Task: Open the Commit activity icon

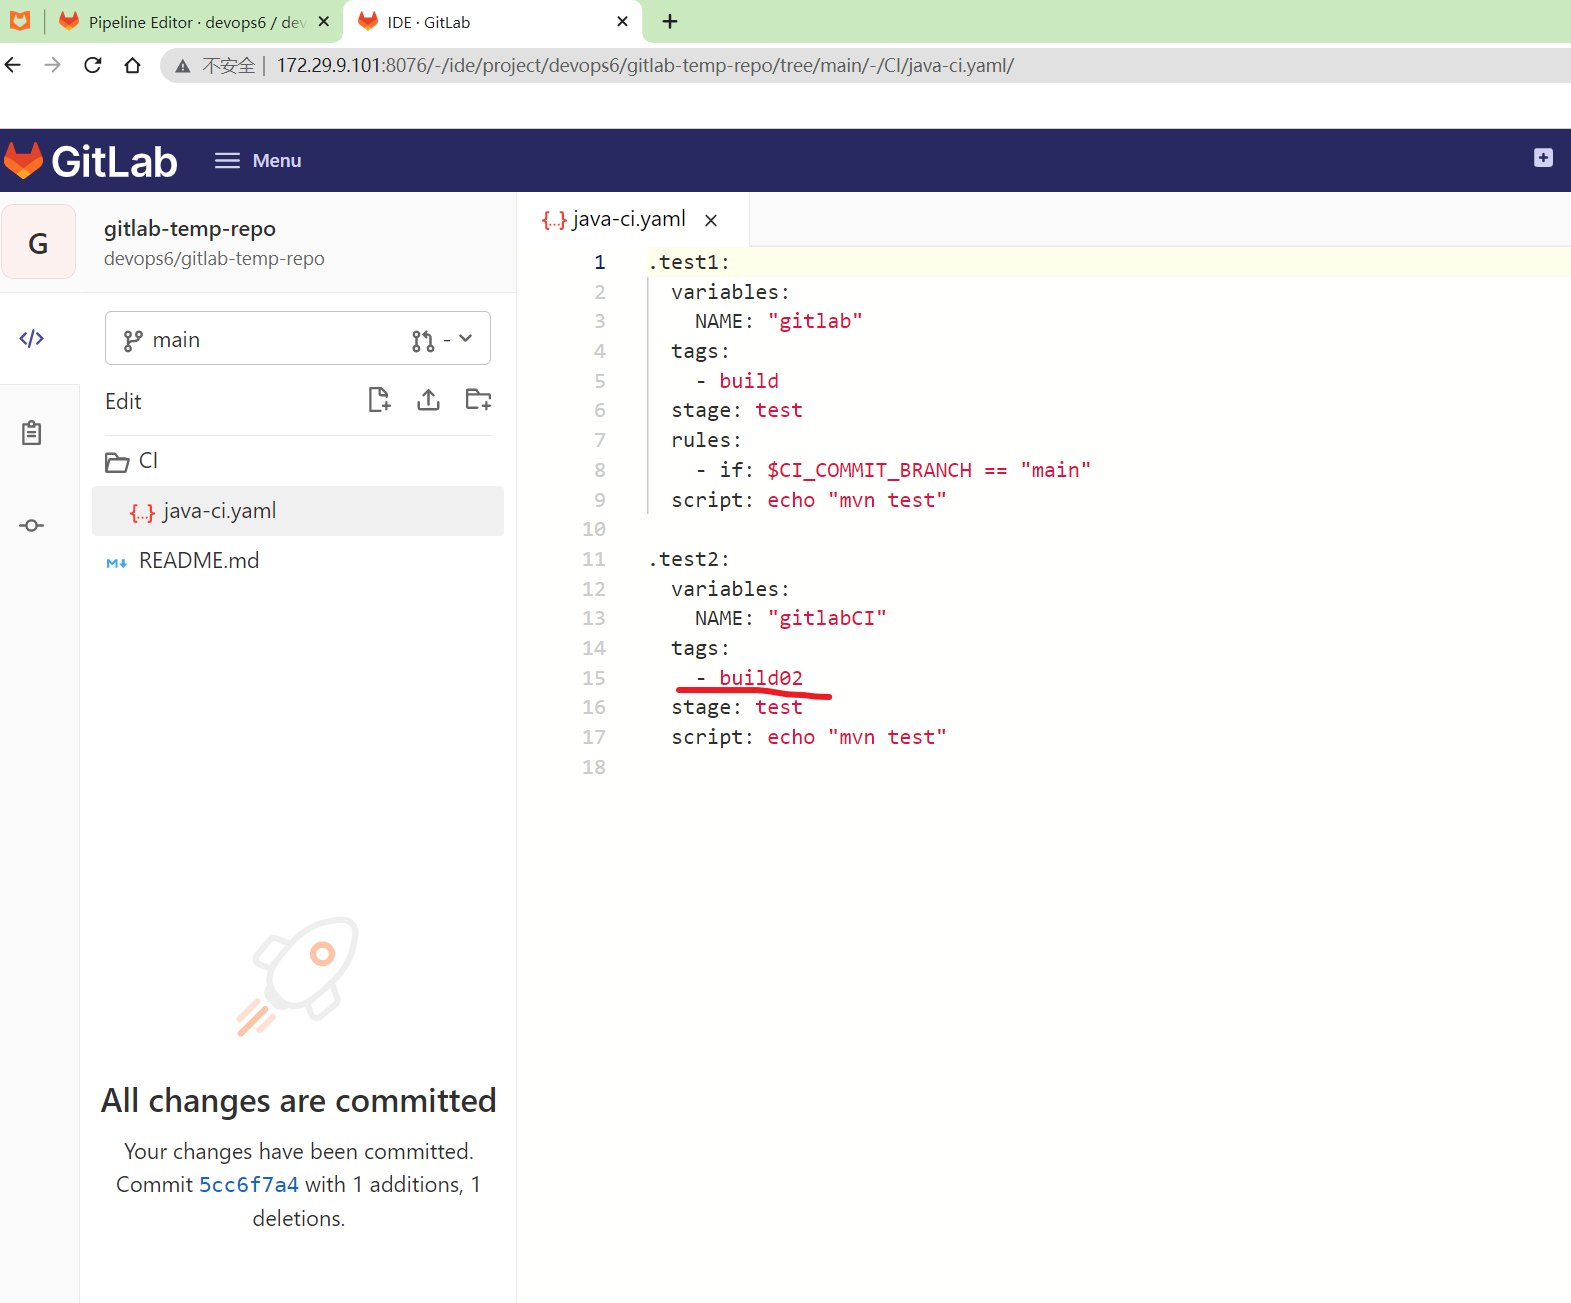Action: click(x=32, y=526)
